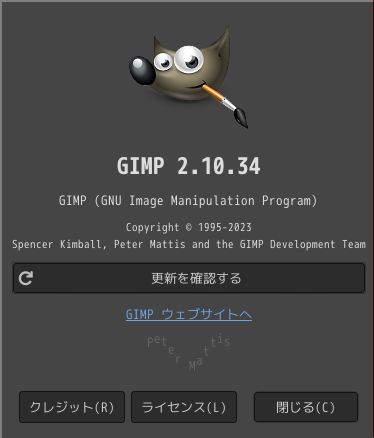Click the Spencer Kimball, Peter Mattis authors line
The height and width of the screenshot is (438, 374).
point(189,244)
